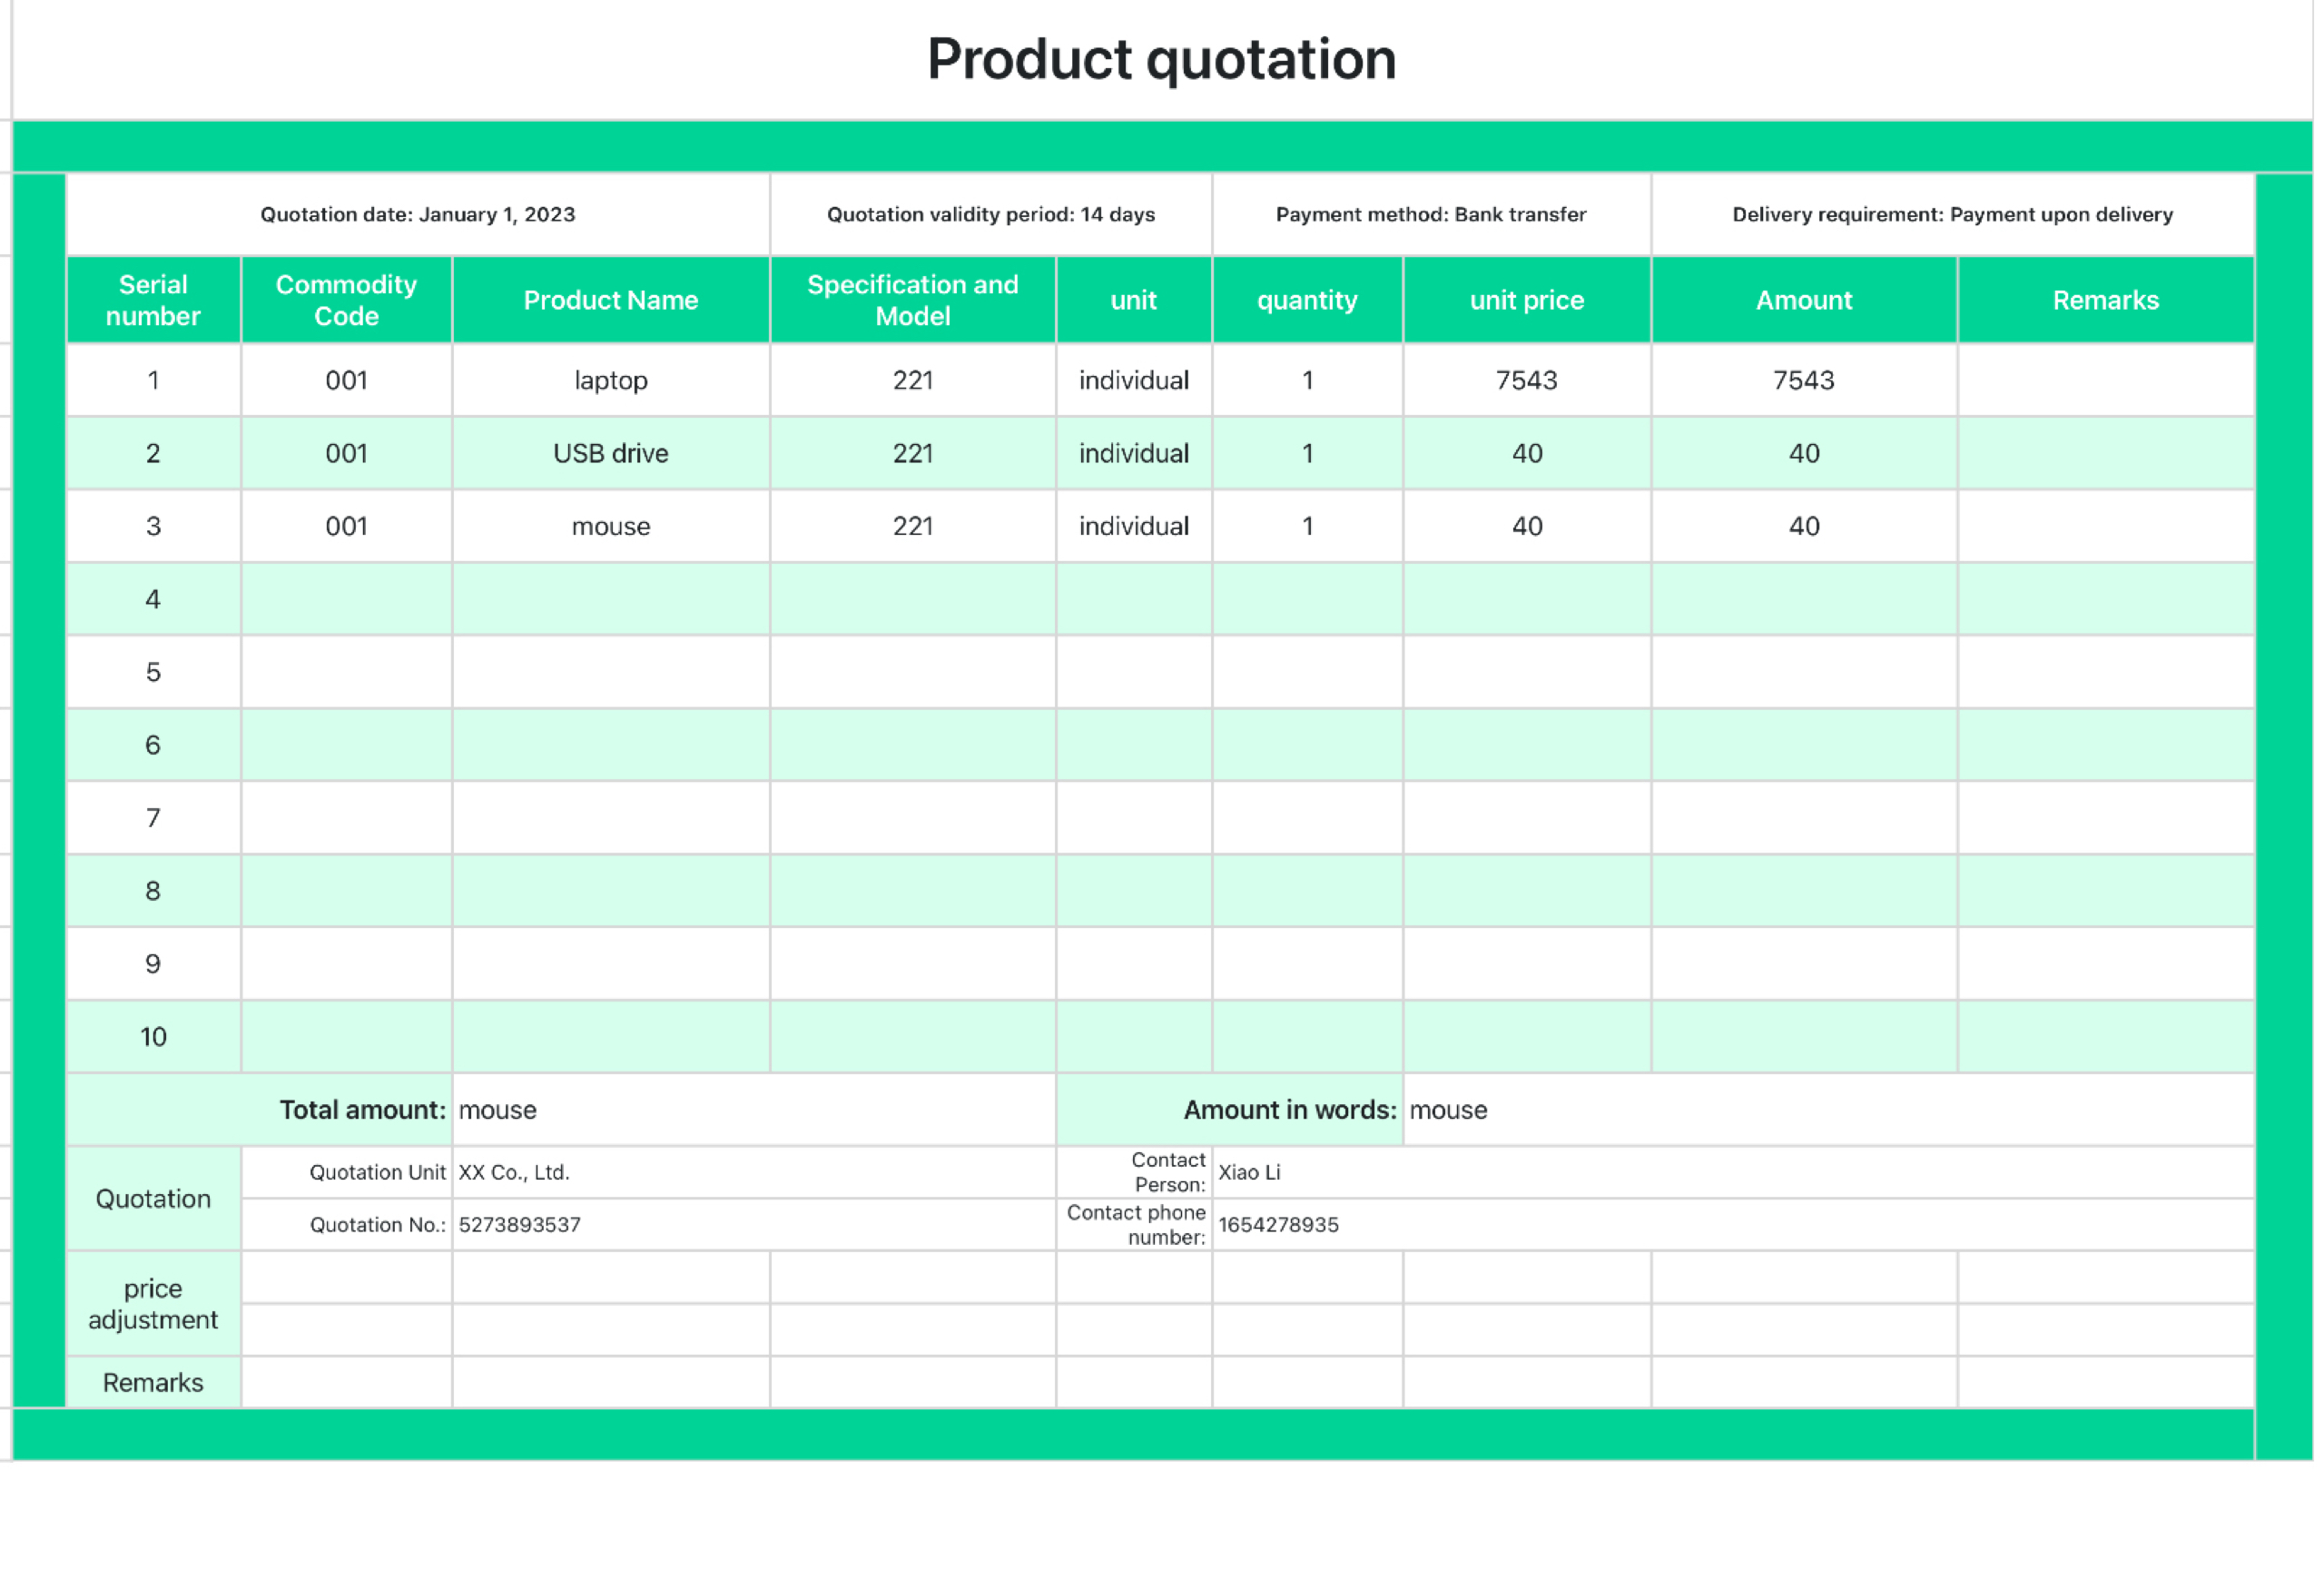The image size is (2324, 1570).
Task: Click the 'unit price' column header
Action: pos(1527,300)
